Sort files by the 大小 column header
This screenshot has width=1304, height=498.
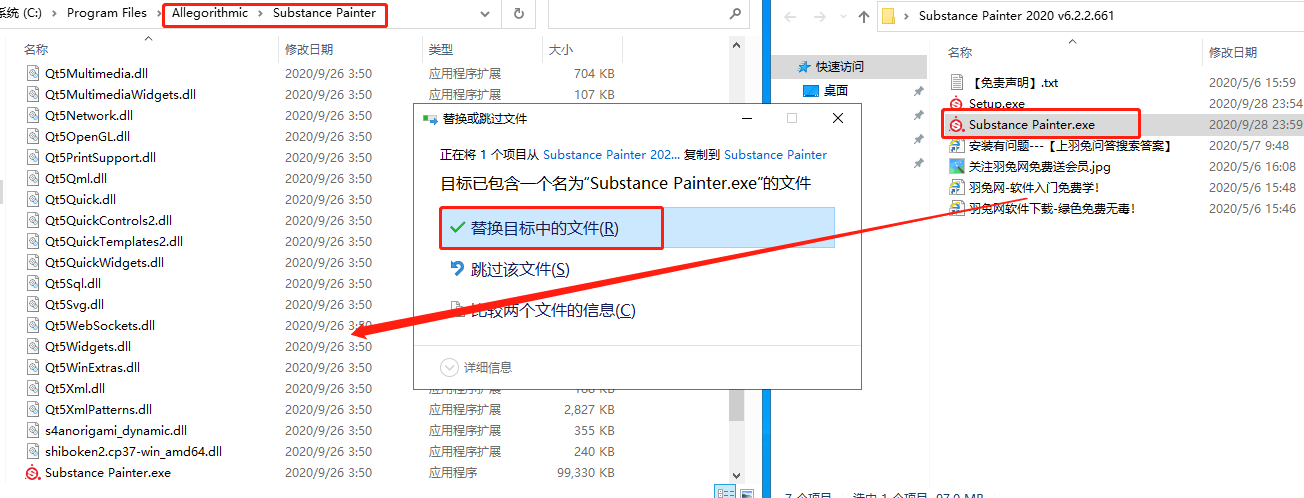560,49
